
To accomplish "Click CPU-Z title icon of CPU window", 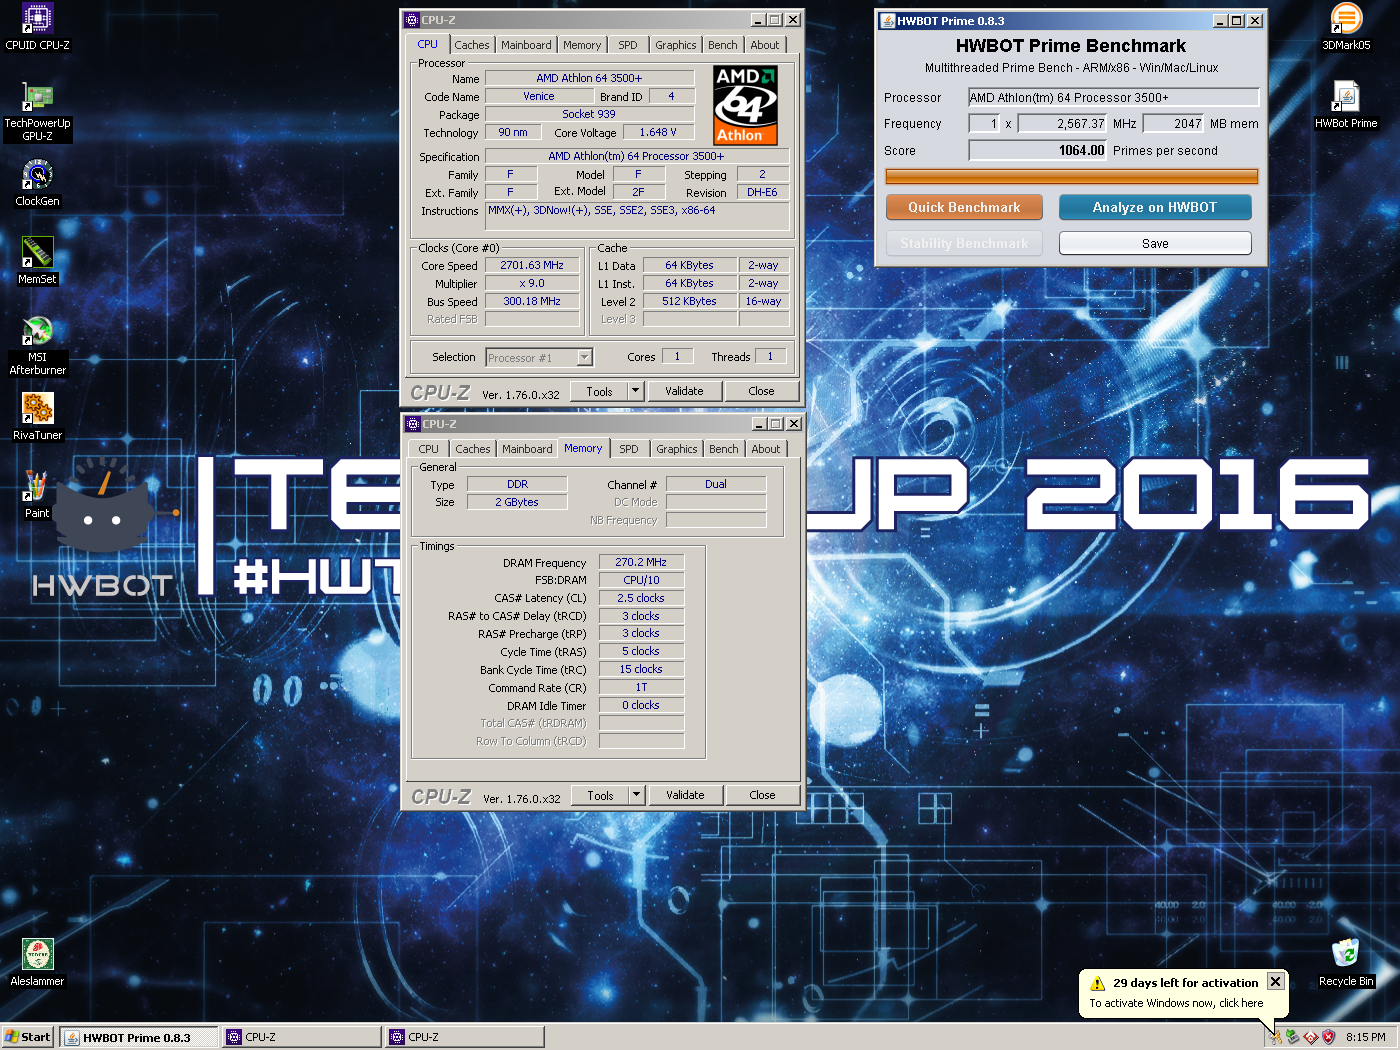I will pos(411,20).
